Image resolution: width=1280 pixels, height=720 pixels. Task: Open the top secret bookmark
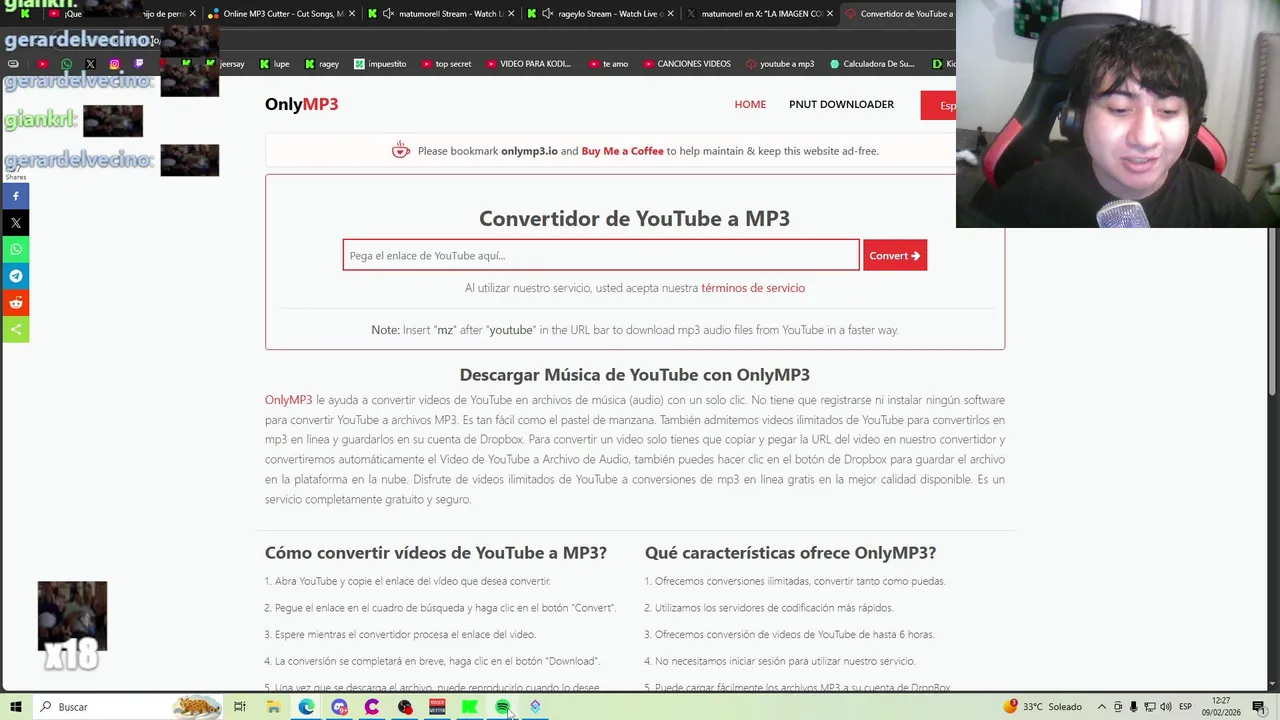446,64
